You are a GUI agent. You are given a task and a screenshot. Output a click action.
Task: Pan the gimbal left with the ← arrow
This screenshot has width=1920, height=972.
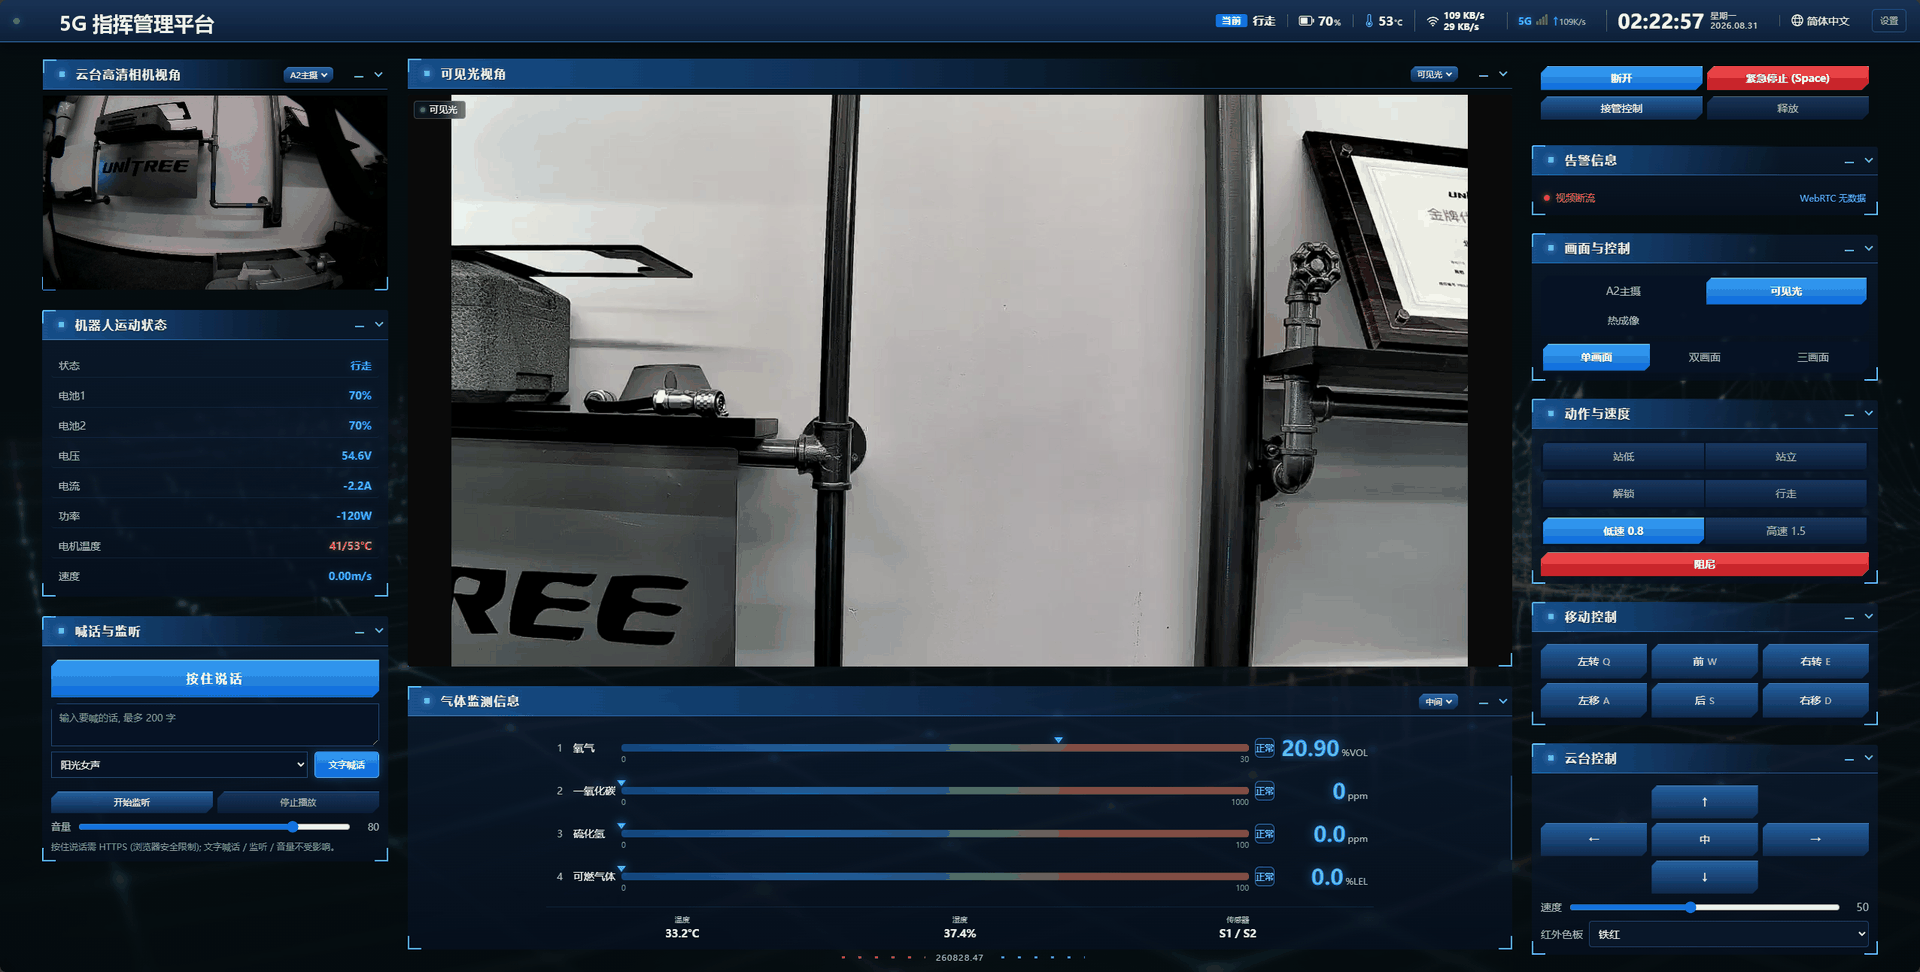pos(1594,839)
